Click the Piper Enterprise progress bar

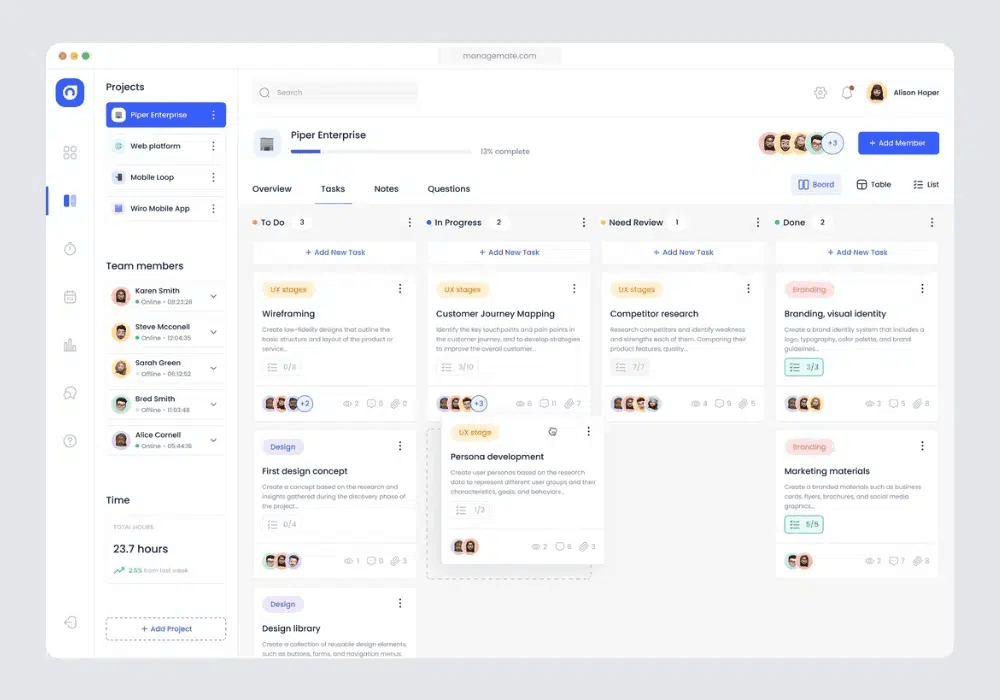coord(380,152)
